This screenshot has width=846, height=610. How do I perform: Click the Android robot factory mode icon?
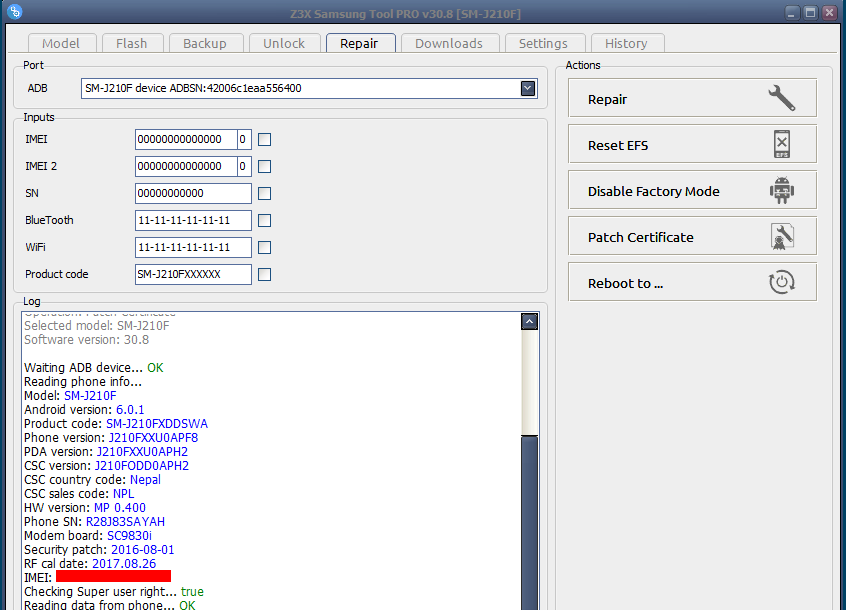(782, 190)
